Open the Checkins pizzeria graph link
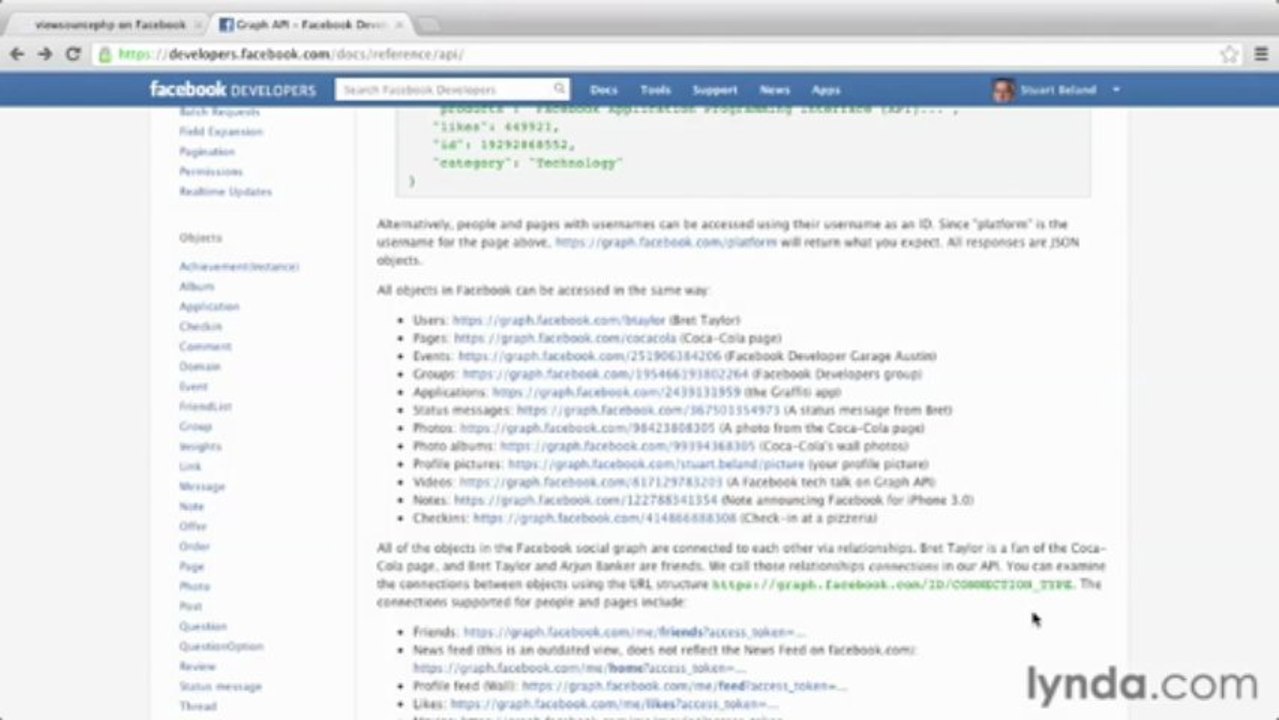 (605, 518)
